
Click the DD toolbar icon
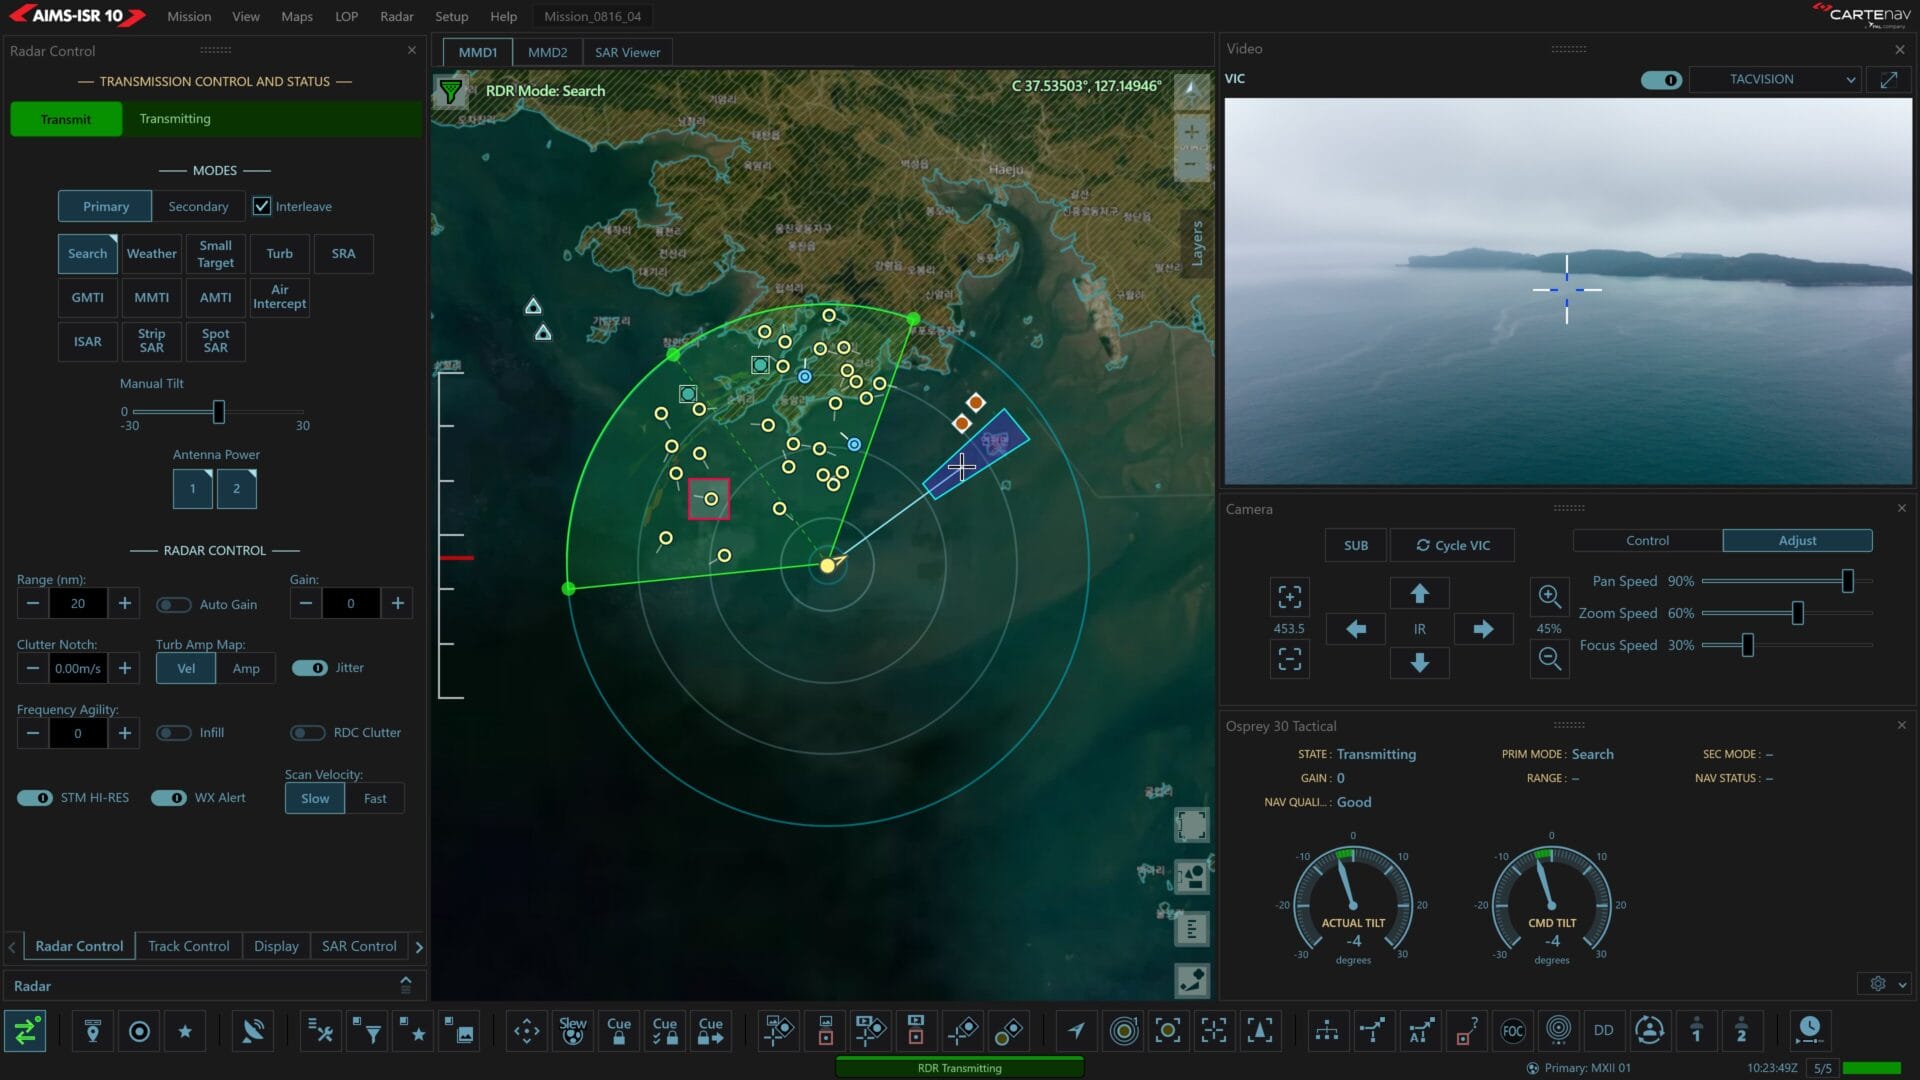(1603, 1031)
